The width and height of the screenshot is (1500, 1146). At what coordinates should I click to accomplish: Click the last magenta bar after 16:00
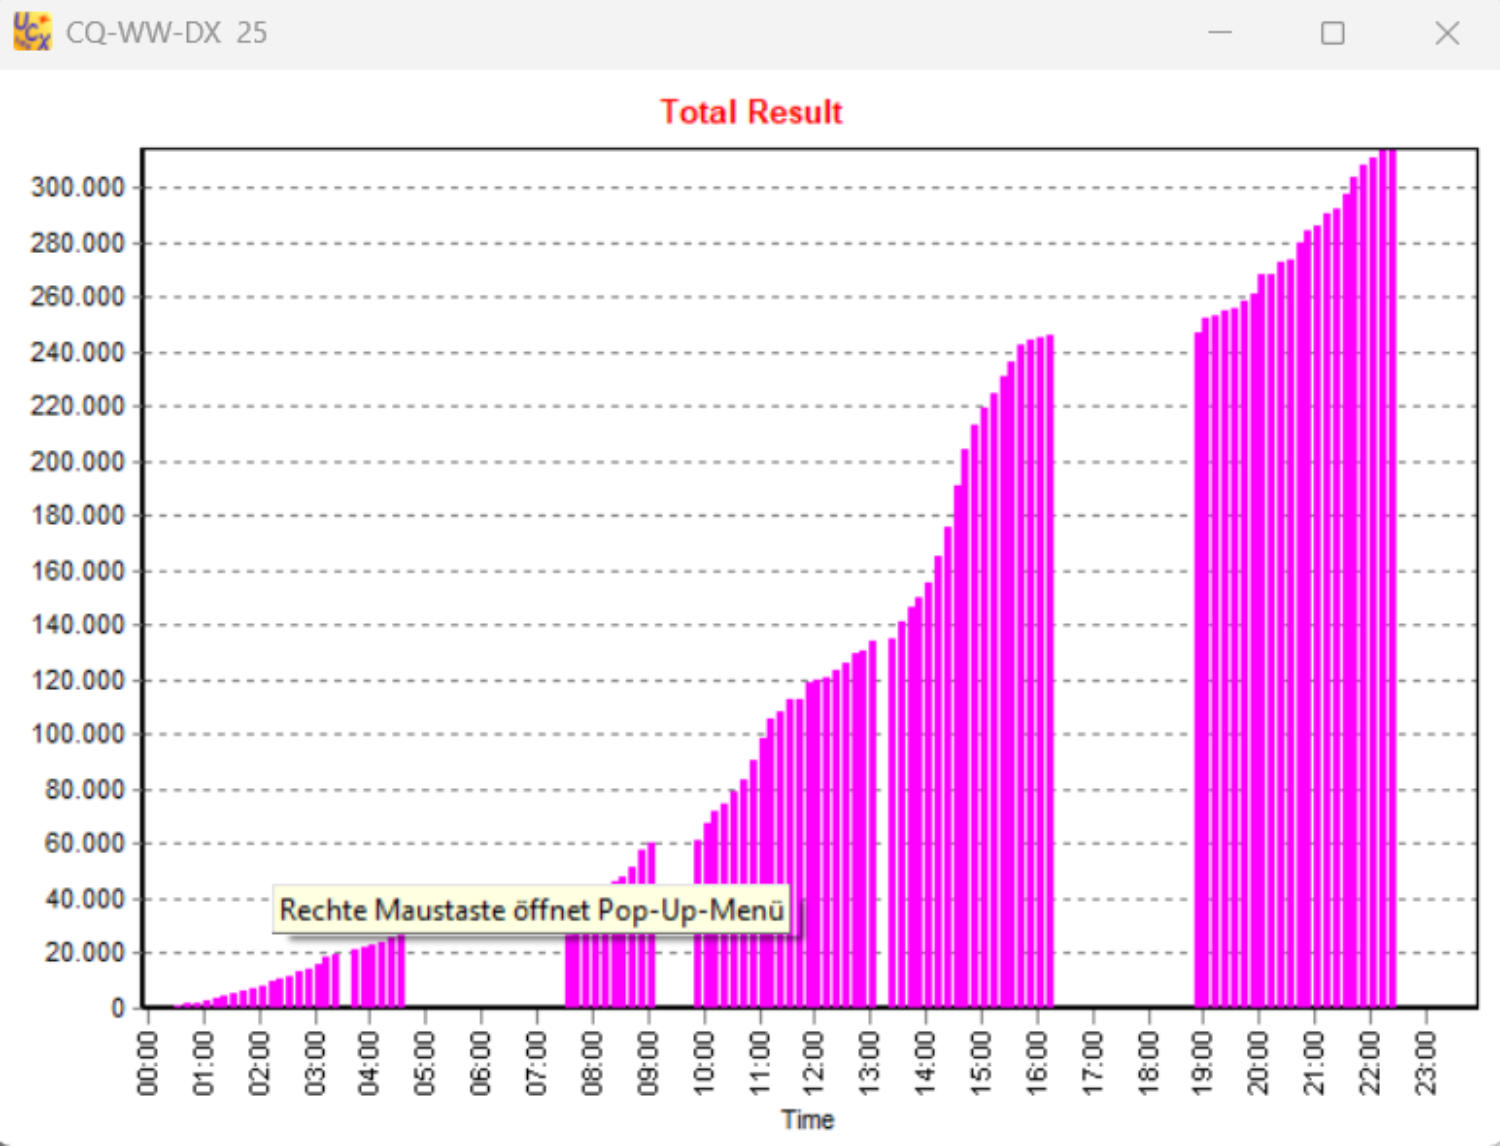pyautogui.click(x=1049, y=670)
